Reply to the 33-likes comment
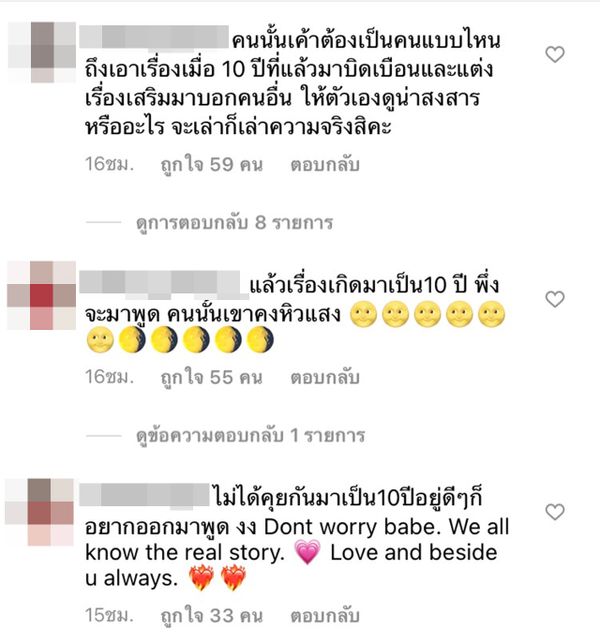 point(325,615)
